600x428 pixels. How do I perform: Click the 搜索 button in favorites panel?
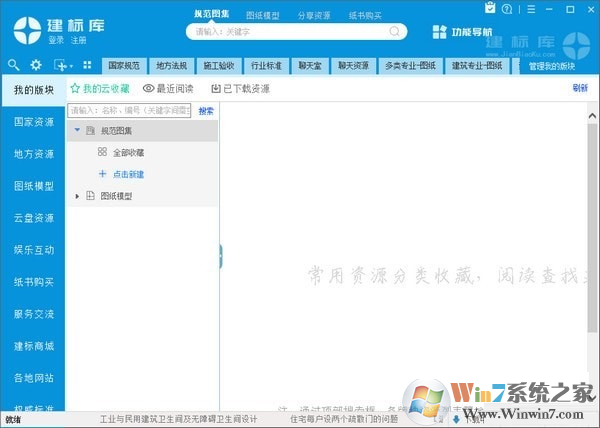click(206, 111)
